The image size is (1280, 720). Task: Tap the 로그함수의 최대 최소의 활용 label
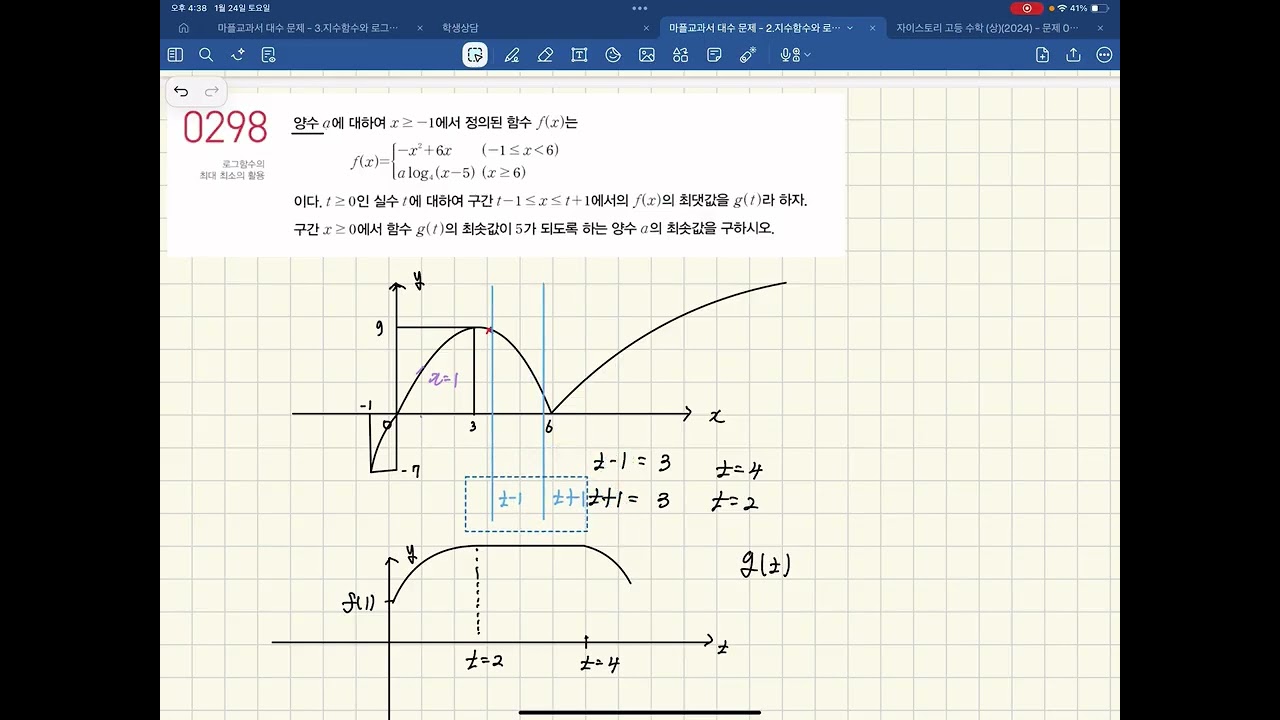tap(232, 169)
